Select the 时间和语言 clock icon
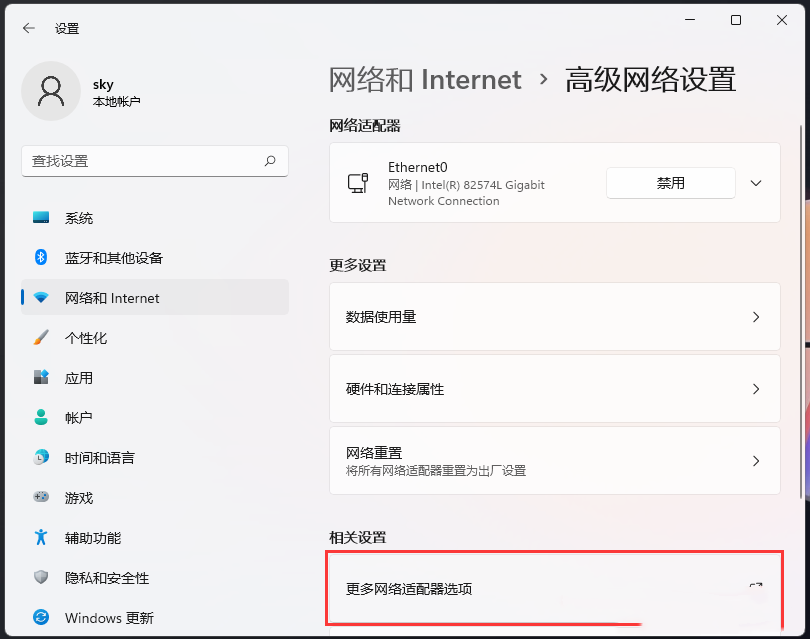810x639 pixels. click(40, 458)
